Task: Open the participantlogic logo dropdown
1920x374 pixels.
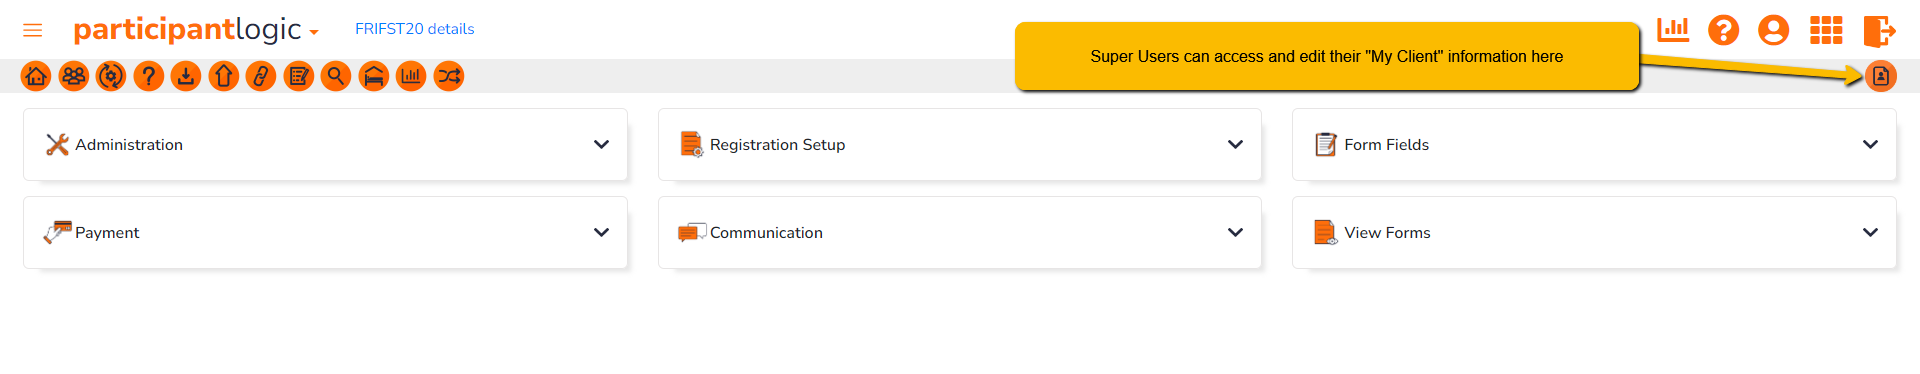Action: 196,30
